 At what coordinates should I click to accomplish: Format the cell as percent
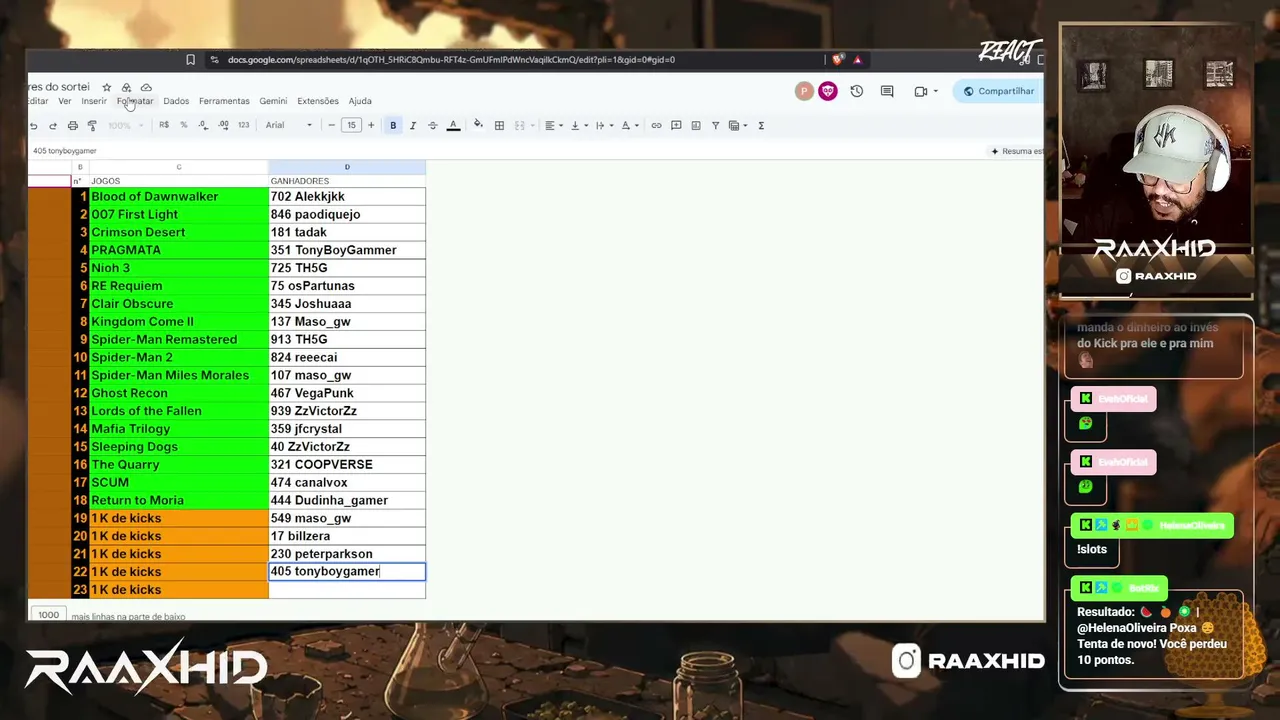pos(183,126)
